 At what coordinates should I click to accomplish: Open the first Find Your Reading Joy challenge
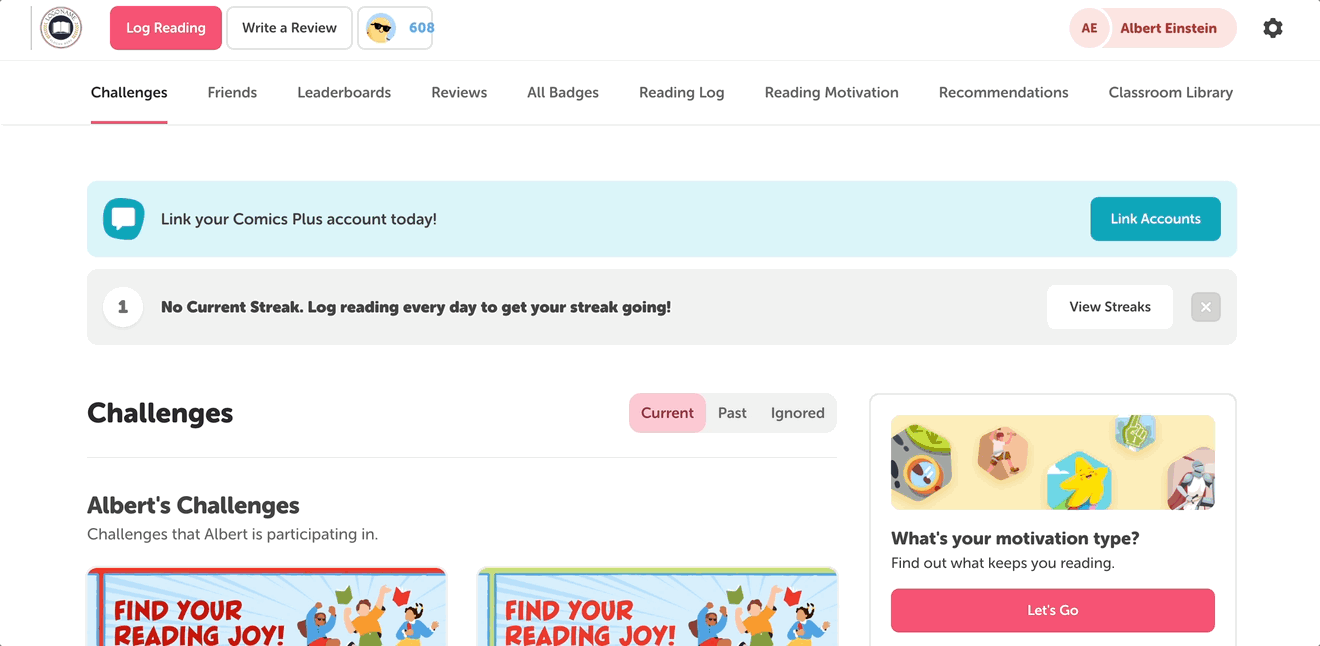267,607
